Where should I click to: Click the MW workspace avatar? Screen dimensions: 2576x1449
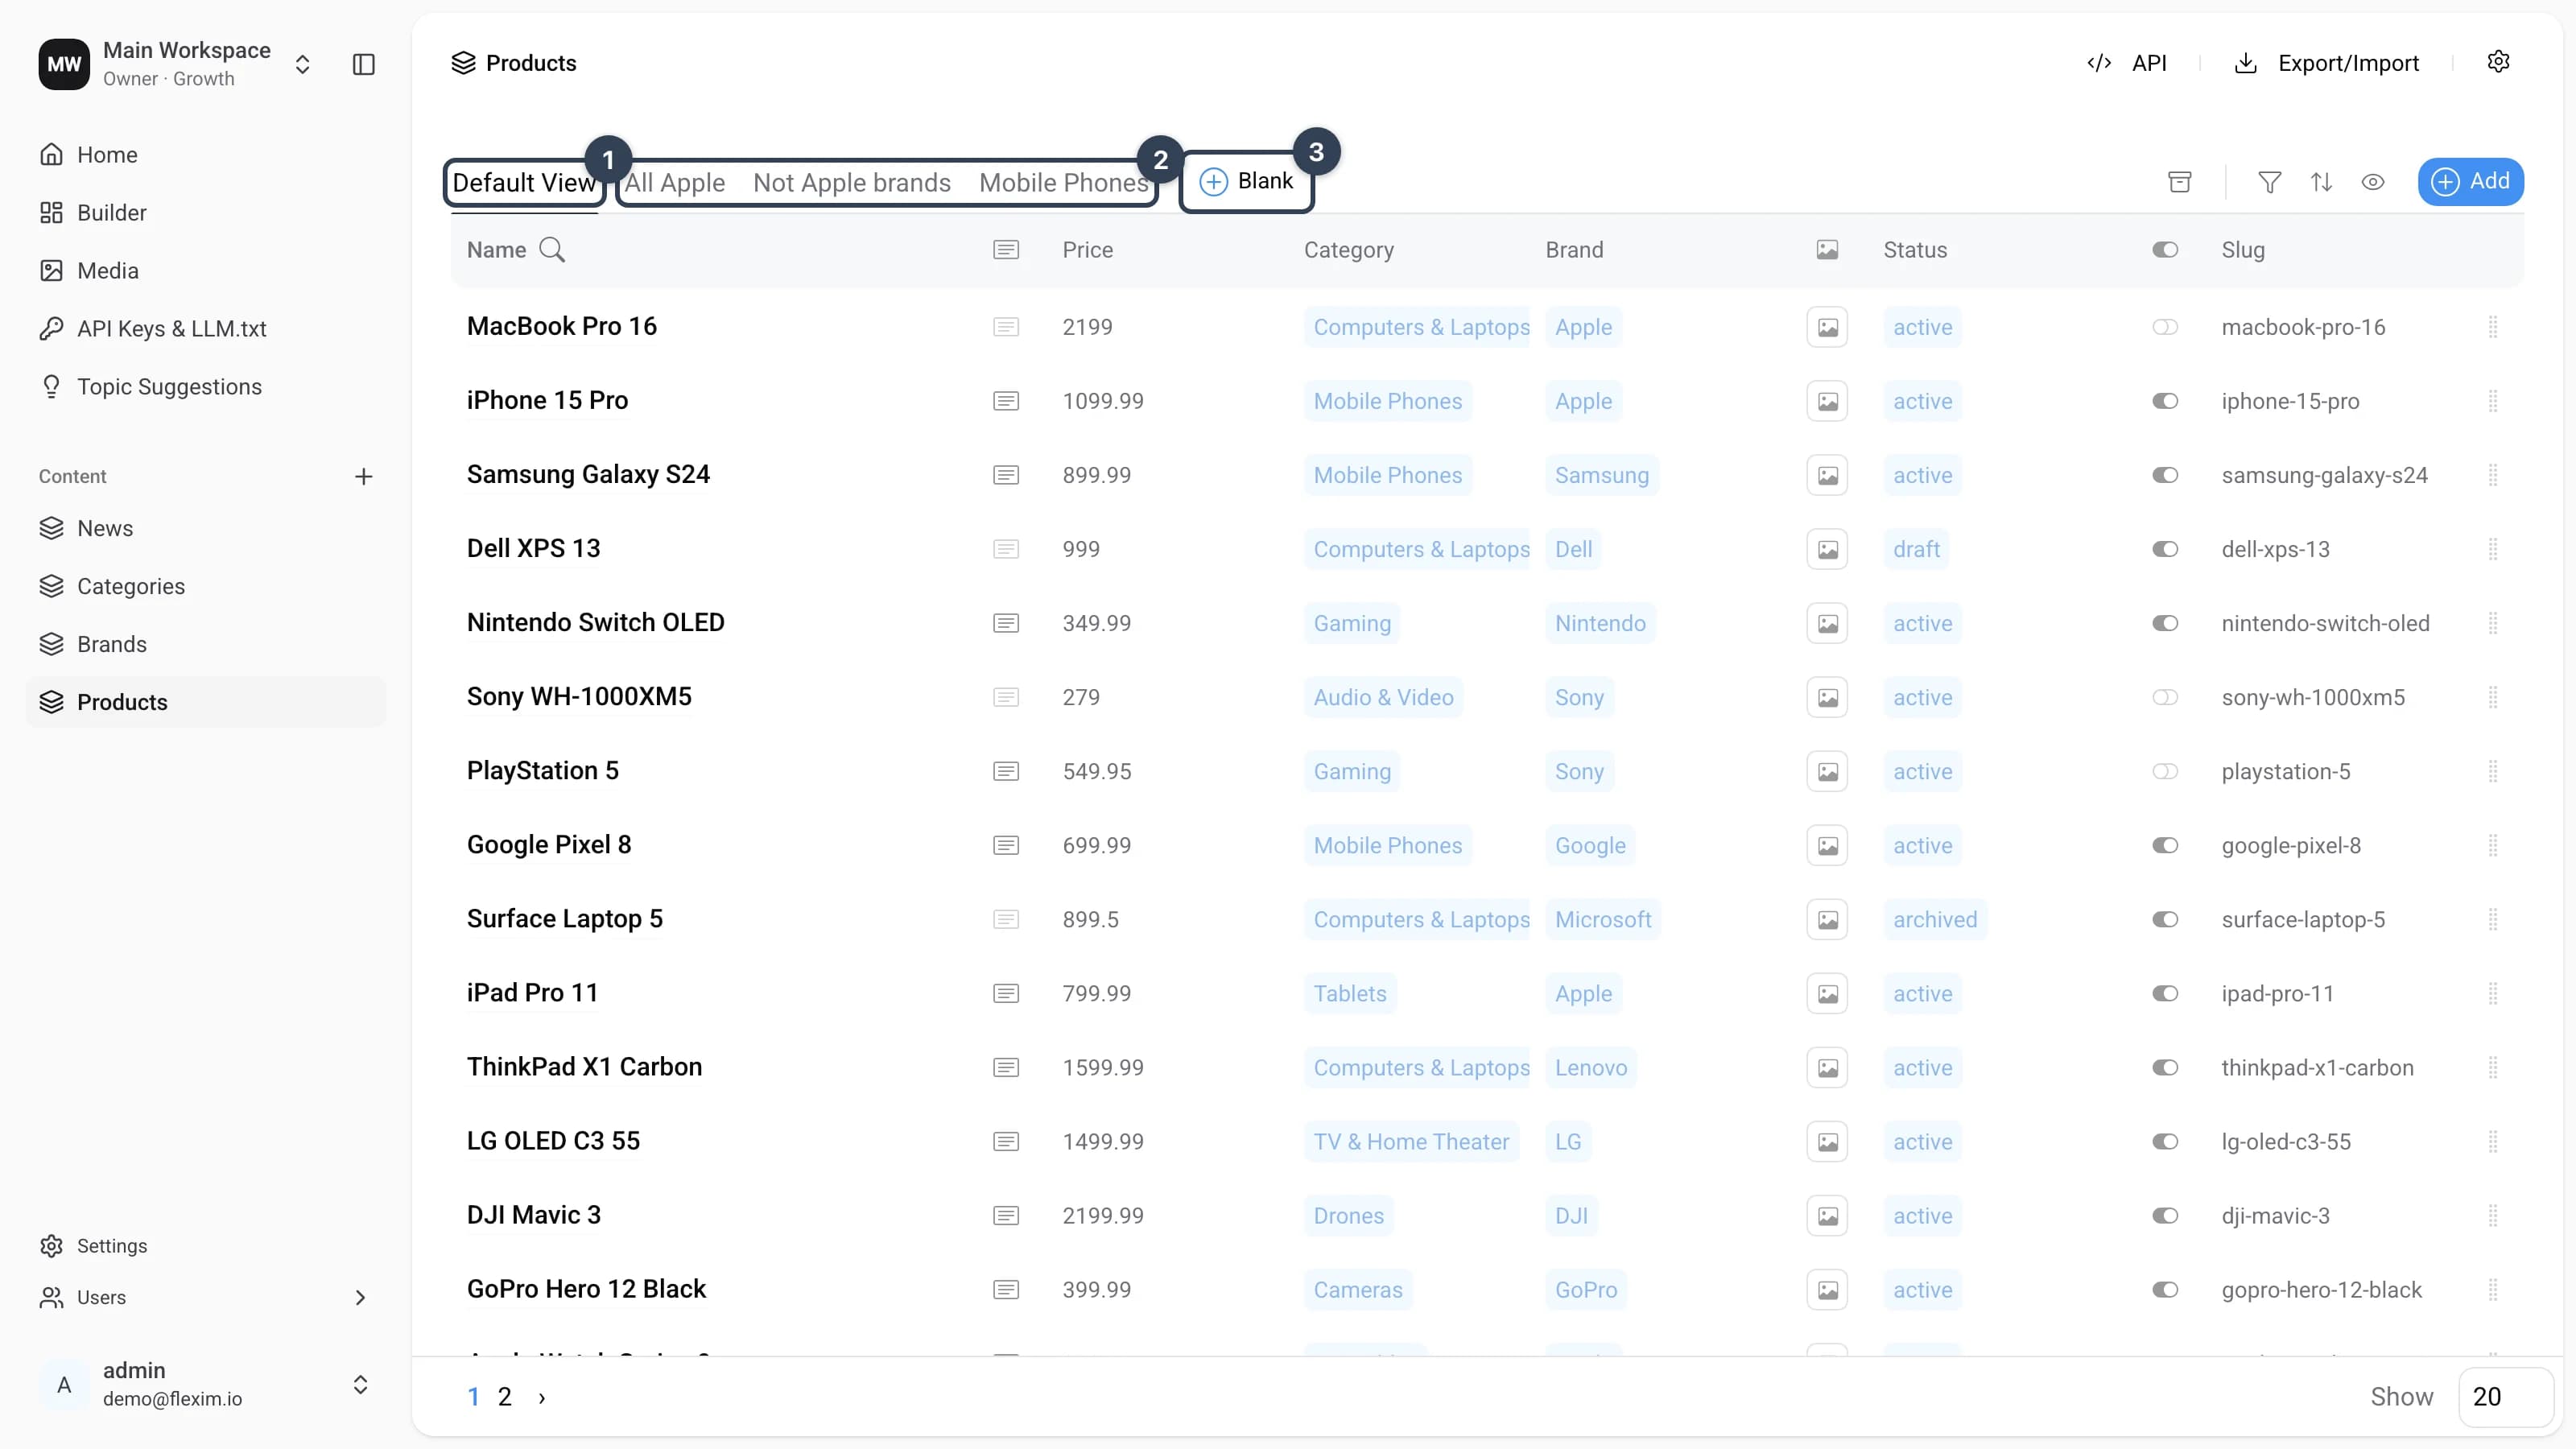[x=64, y=64]
